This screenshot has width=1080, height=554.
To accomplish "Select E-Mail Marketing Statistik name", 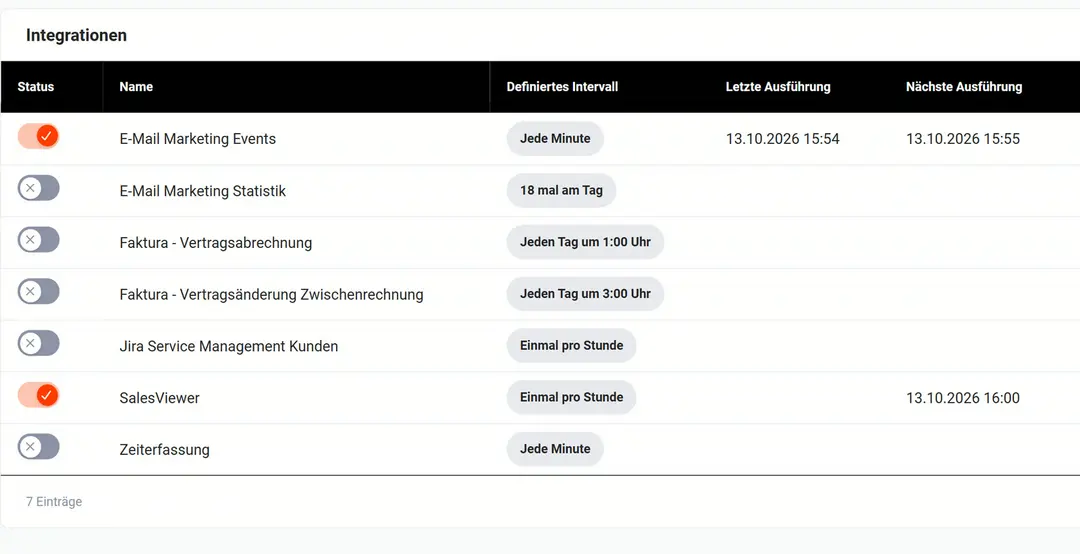I will tap(202, 191).
